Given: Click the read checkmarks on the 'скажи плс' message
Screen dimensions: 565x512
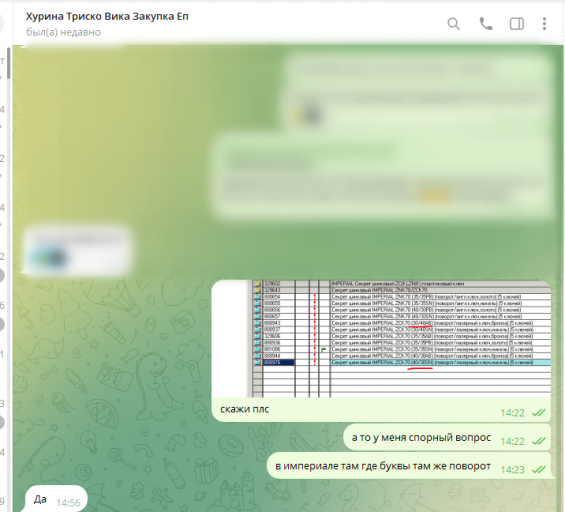Looking at the screenshot, I should click(539, 413).
